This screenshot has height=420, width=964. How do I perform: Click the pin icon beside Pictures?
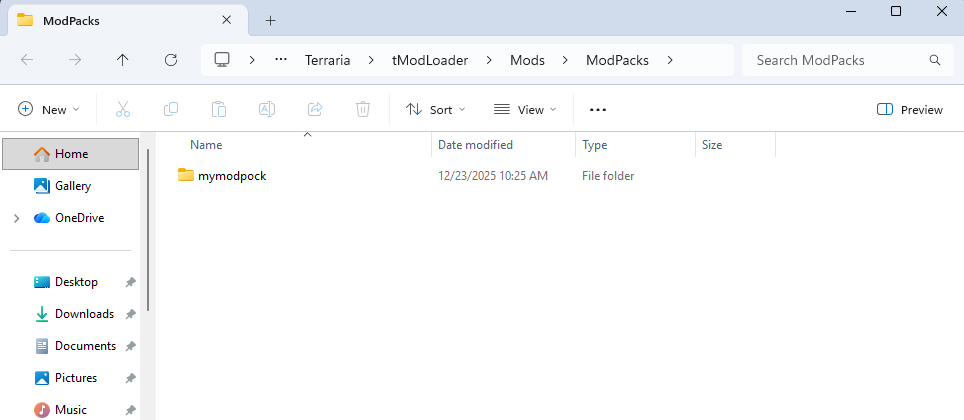pyautogui.click(x=130, y=378)
